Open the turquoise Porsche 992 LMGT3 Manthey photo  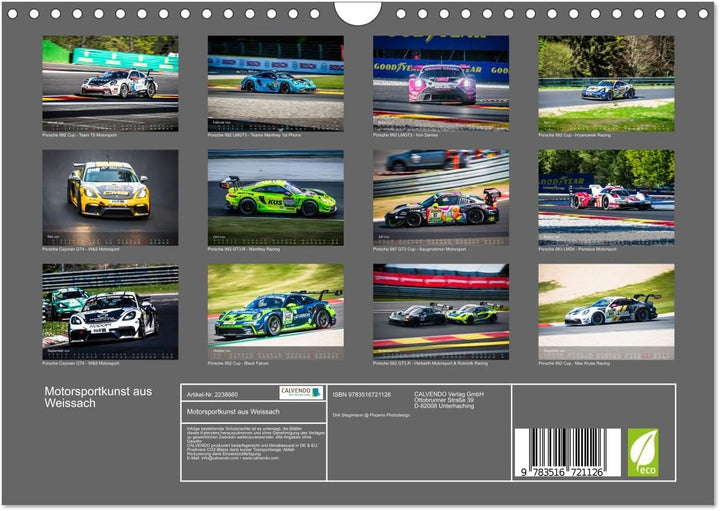click(x=276, y=84)
